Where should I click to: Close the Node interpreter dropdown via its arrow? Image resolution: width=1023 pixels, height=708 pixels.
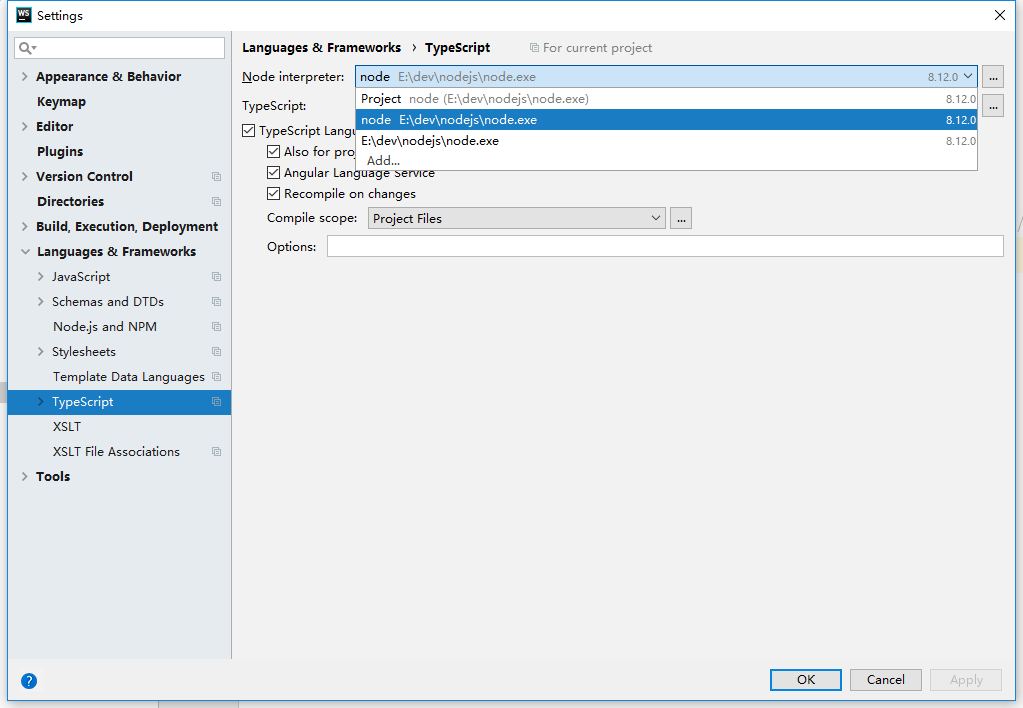[x=968, y=76]
